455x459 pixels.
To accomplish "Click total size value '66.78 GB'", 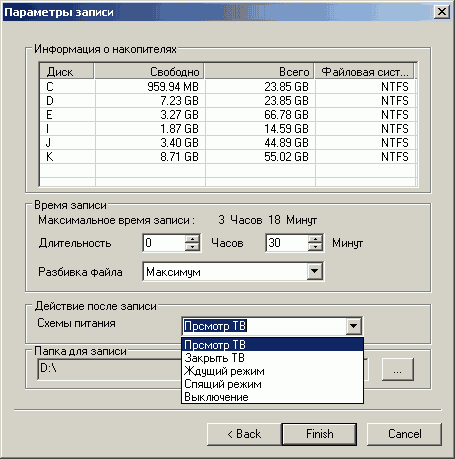I will (x=286, y=115).
